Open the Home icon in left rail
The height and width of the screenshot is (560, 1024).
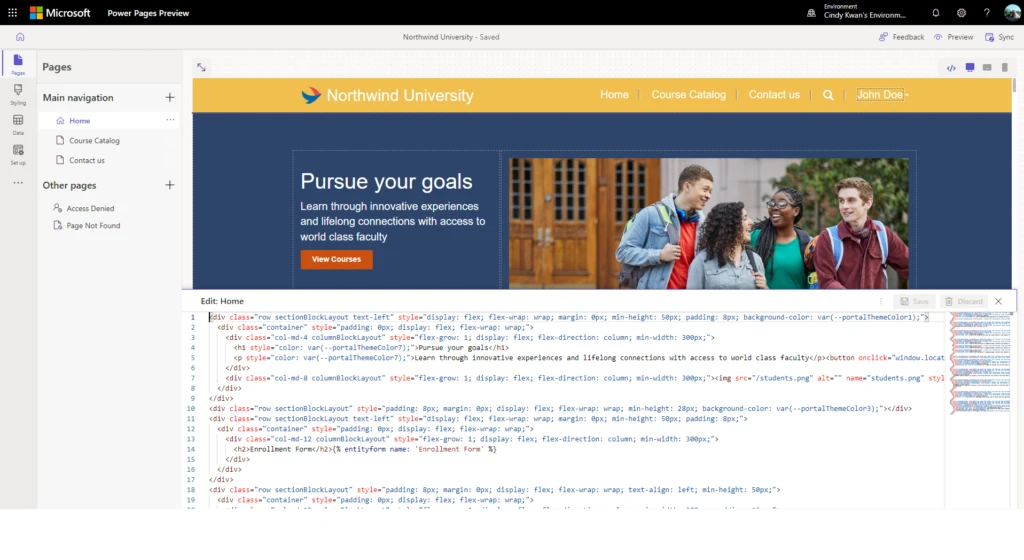pos(20,37)
